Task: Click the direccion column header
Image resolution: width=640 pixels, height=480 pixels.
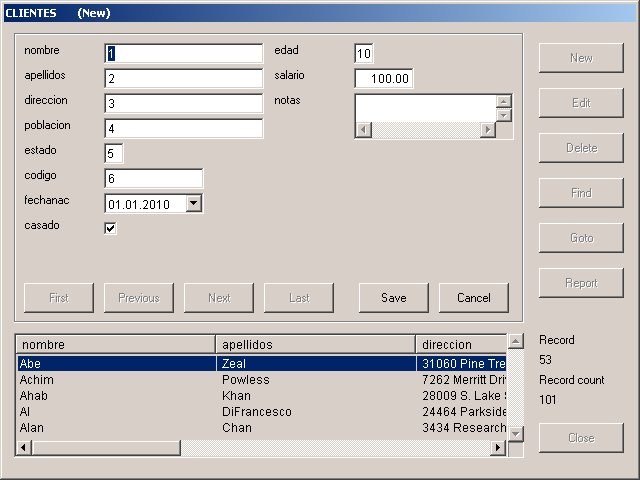Action: [x=461, y=344]
